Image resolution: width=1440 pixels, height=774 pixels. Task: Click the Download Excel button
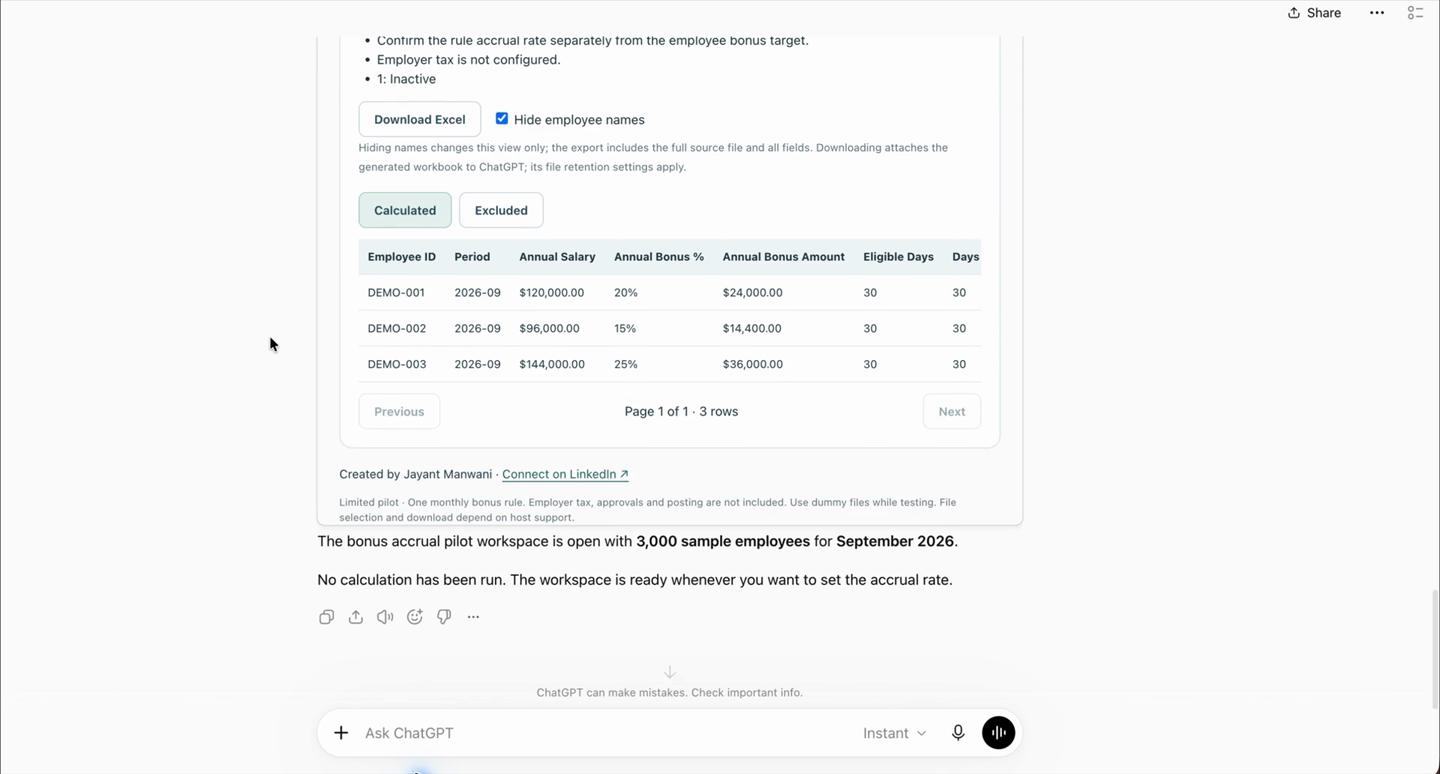click(x=420, y=119)
